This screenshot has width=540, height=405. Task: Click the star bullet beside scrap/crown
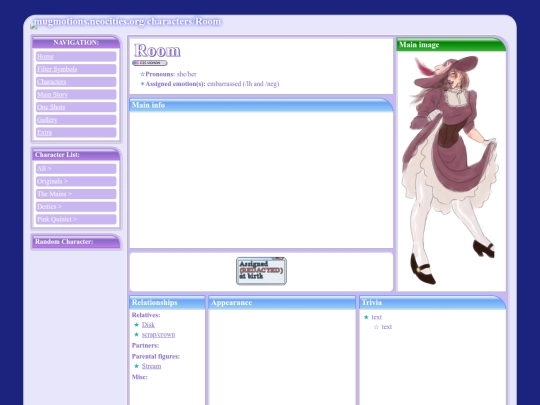coord(136,334)
